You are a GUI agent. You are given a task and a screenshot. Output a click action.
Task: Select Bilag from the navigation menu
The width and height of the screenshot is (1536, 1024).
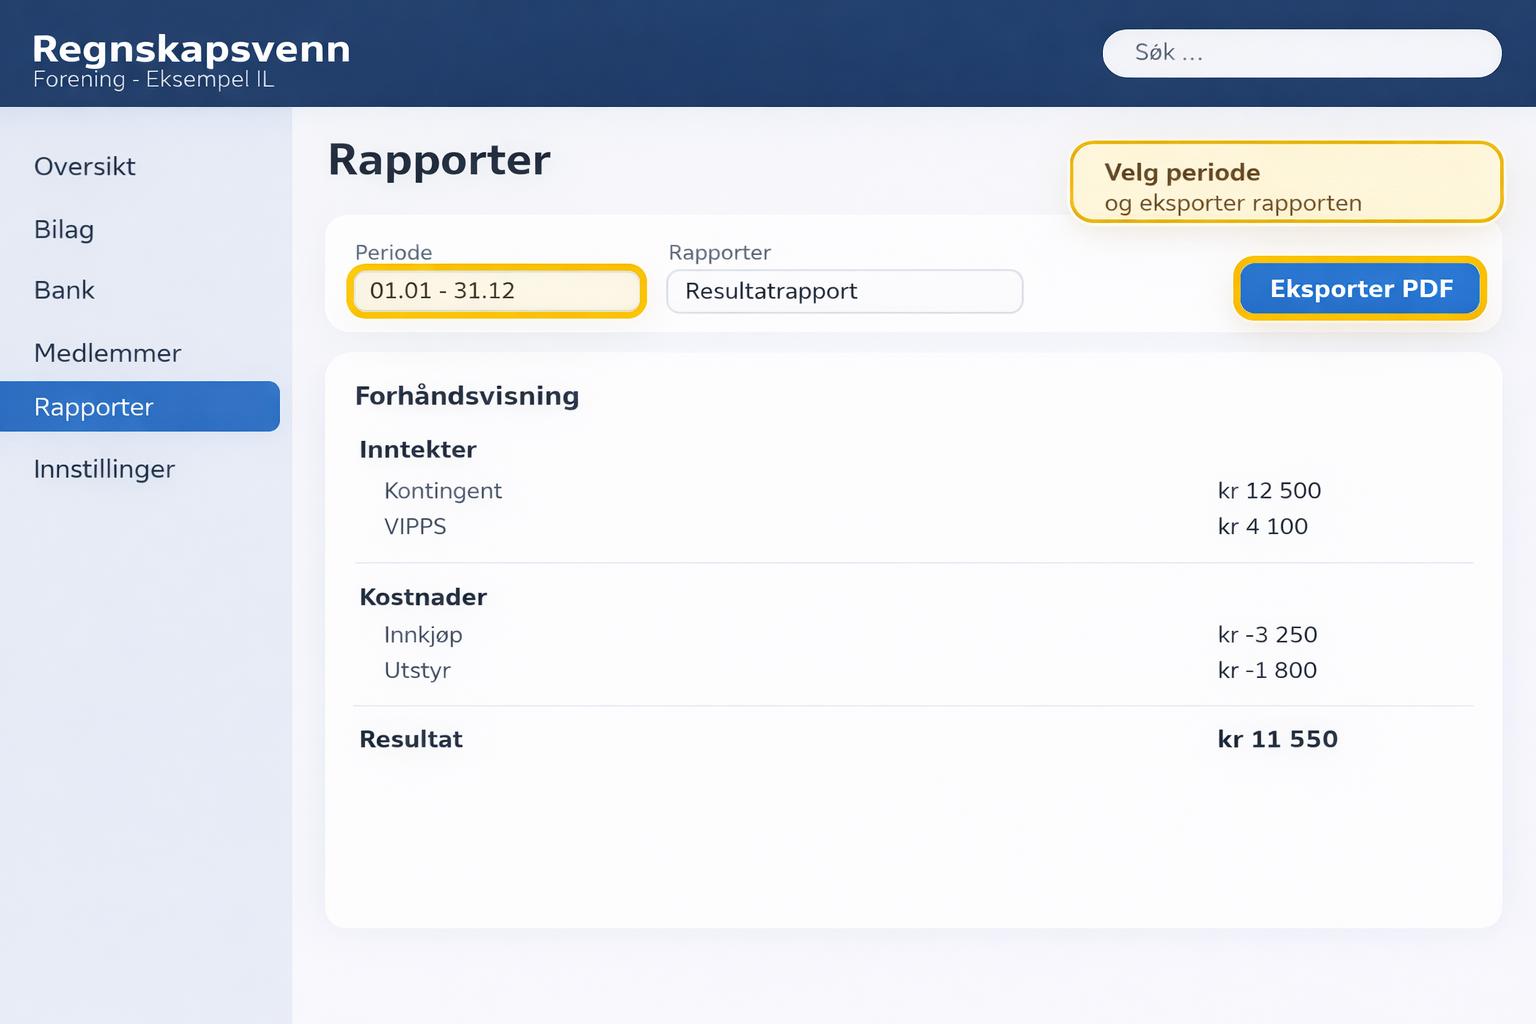[x=63, y=229]
